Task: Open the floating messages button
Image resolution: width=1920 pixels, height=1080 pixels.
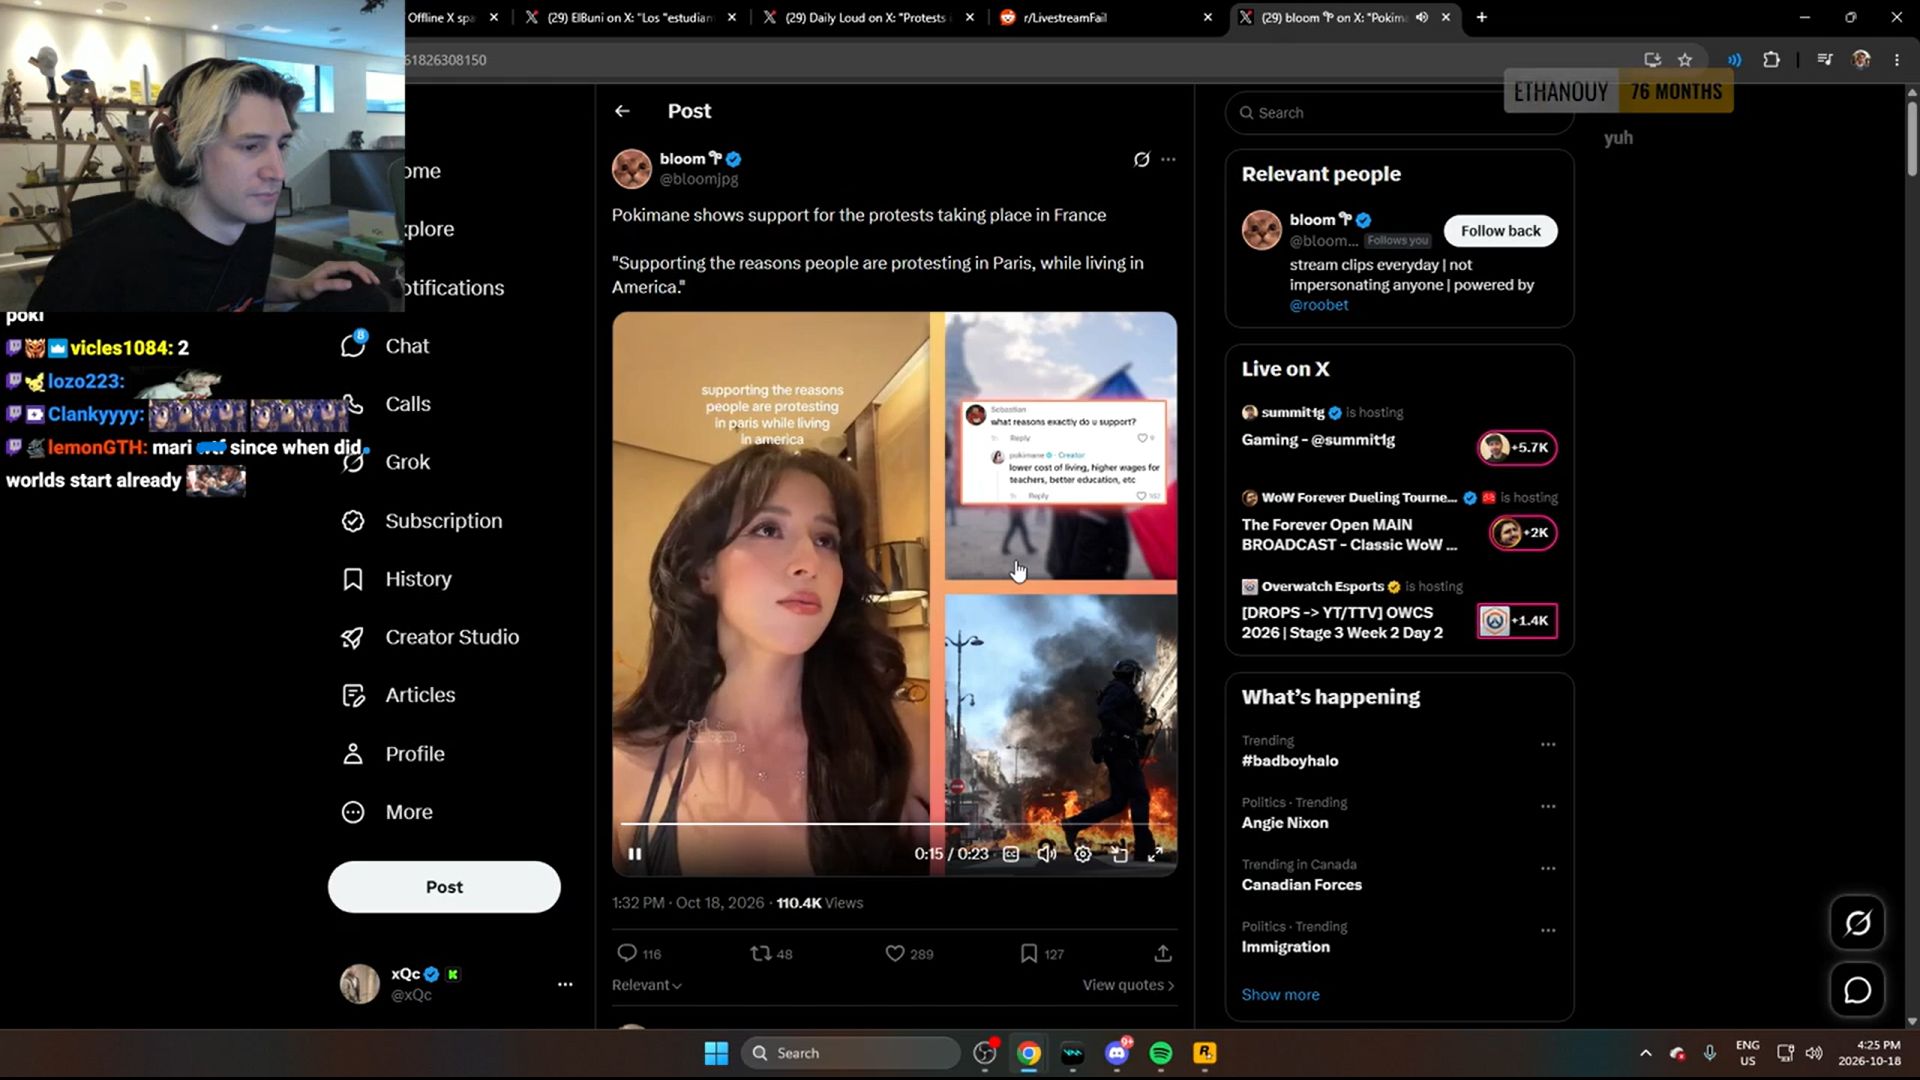Action: [x=1857, y=990]
